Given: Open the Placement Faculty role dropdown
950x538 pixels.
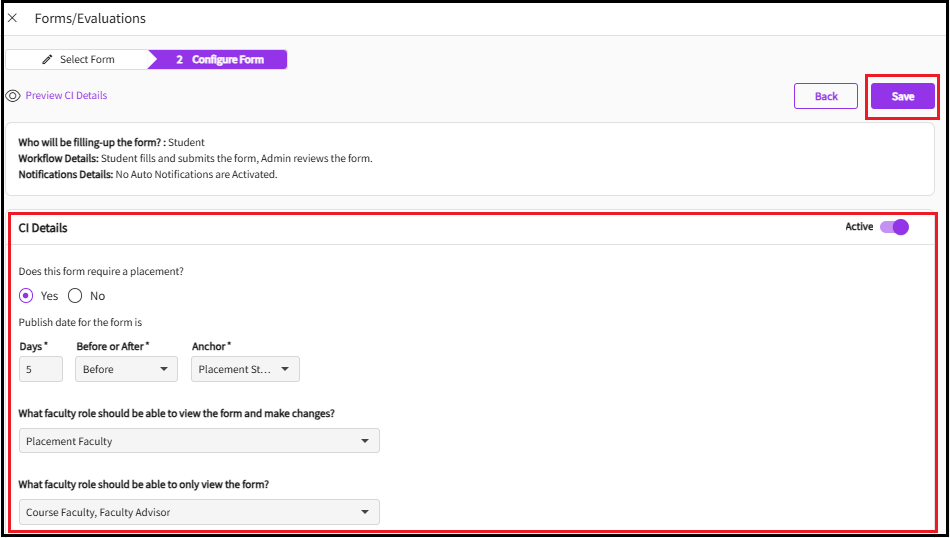Looking at the screenshot, I should pos(198,441).
